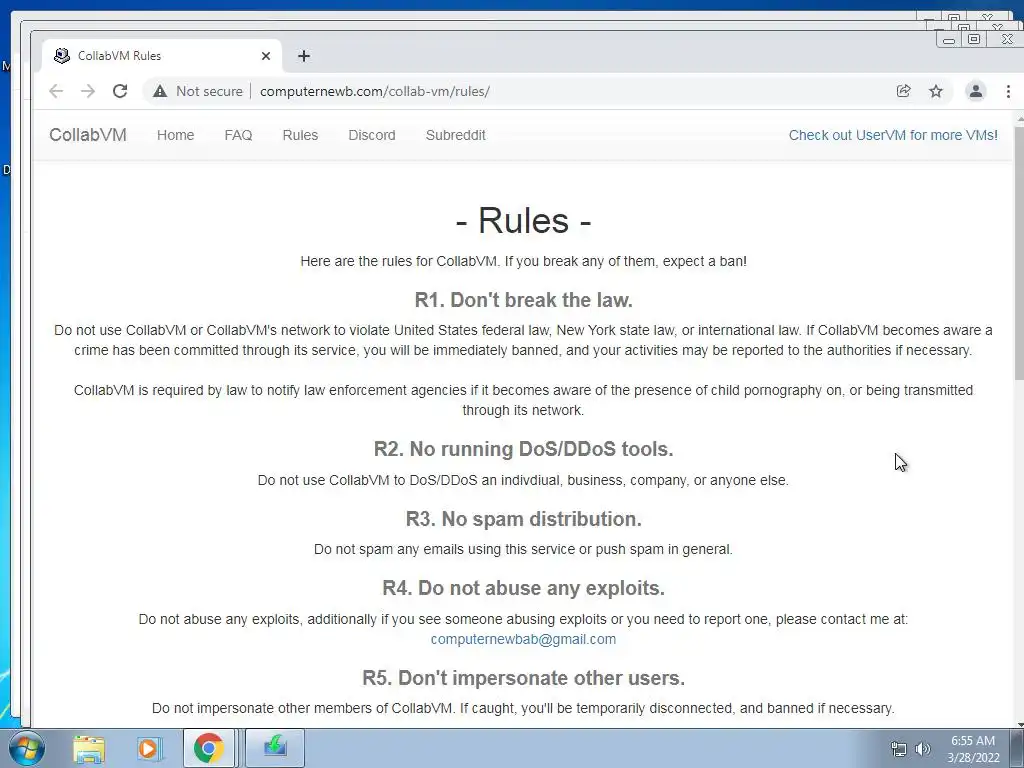The image size is (1024, 768).
Task: Click the Not secure warning icon
Action: tap(160, 91)
